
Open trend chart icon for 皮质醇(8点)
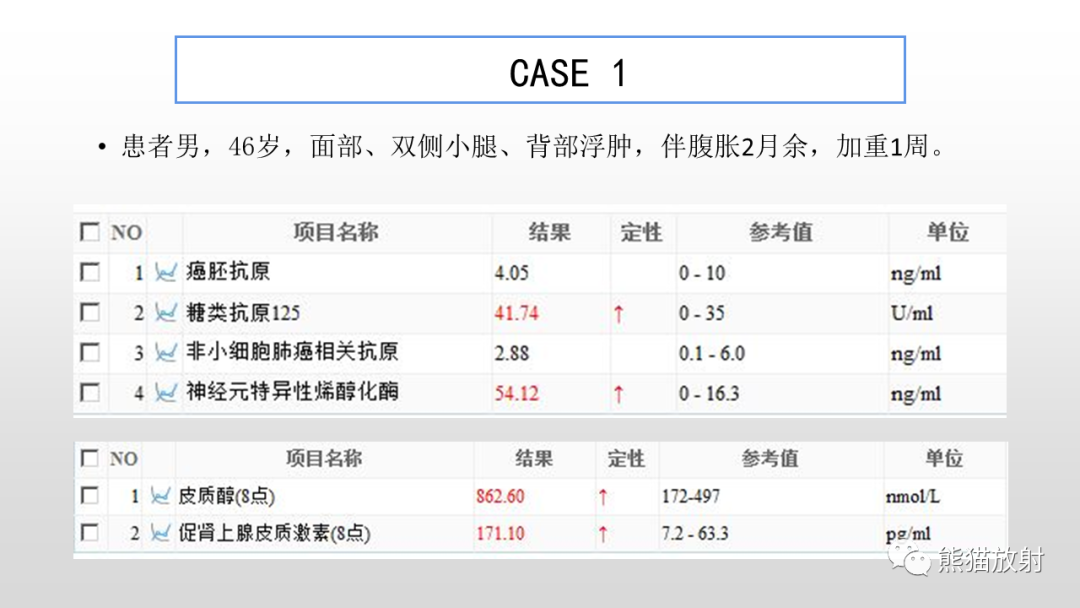pyautogui.click(x=160, y=496)
